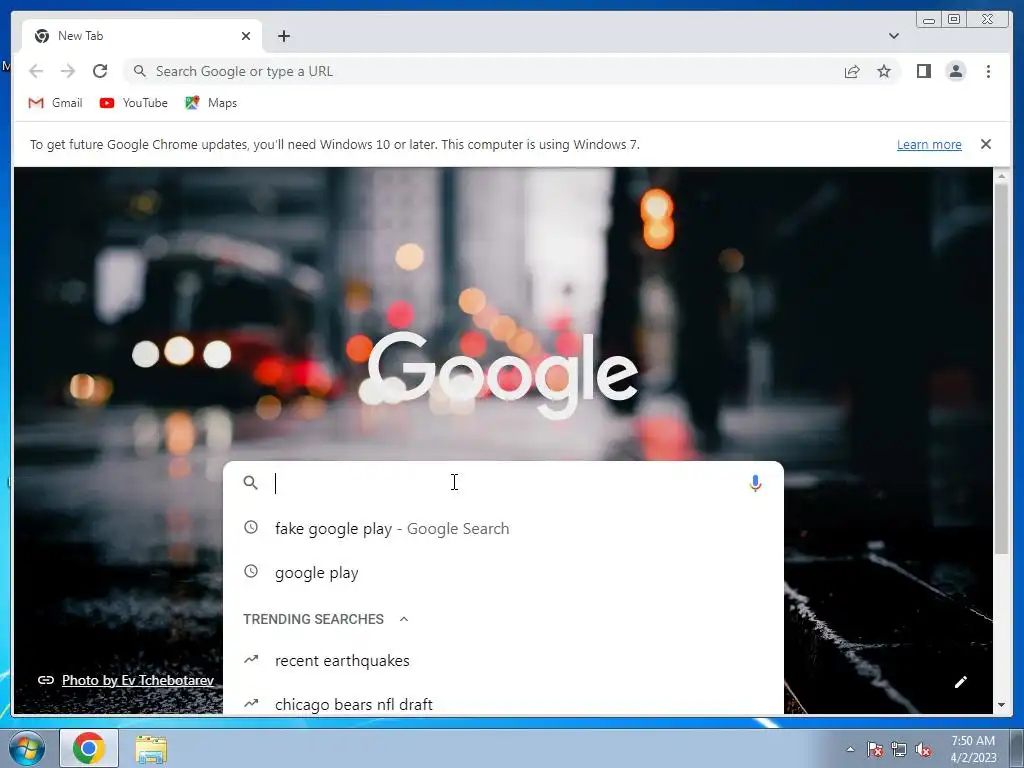This screenshot has width=1024, height=768.
Task: Click the scroll up arrow
Action: point(1001,176)
